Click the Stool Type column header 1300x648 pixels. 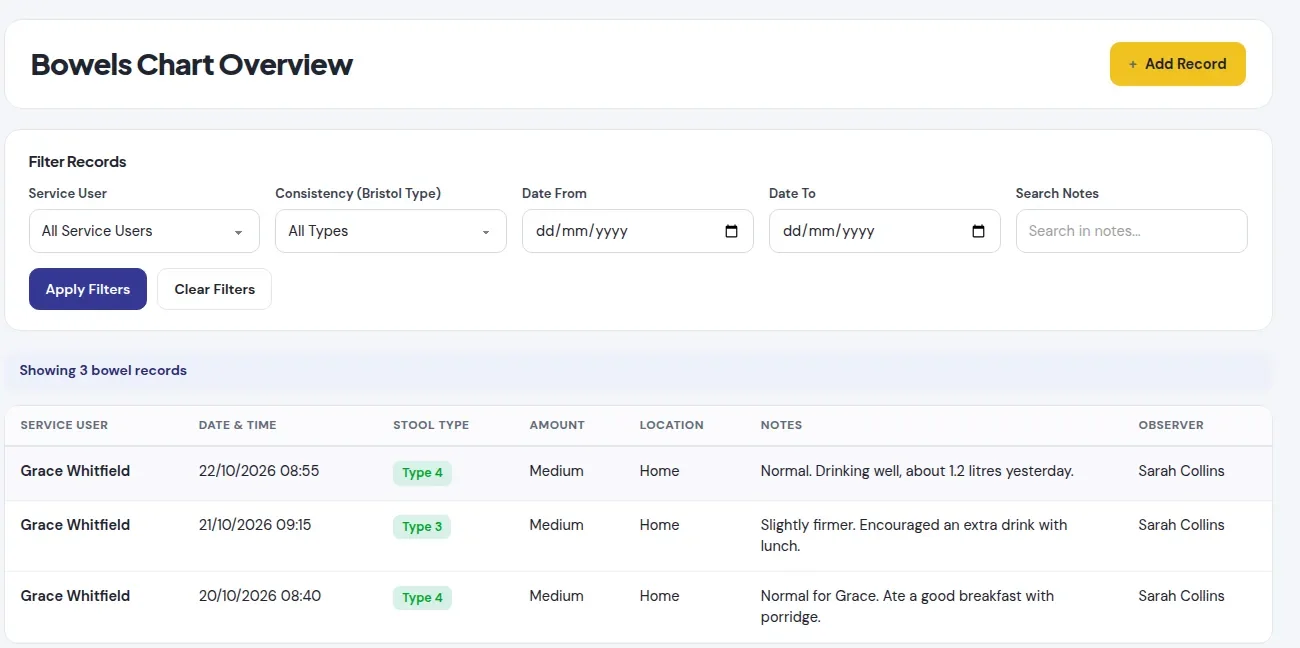click(431, 425)
